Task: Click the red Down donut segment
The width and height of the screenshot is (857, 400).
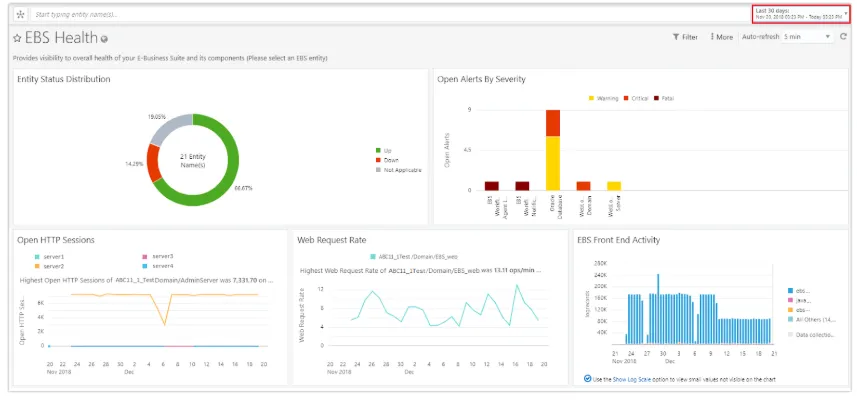Action: pos(152,163)
